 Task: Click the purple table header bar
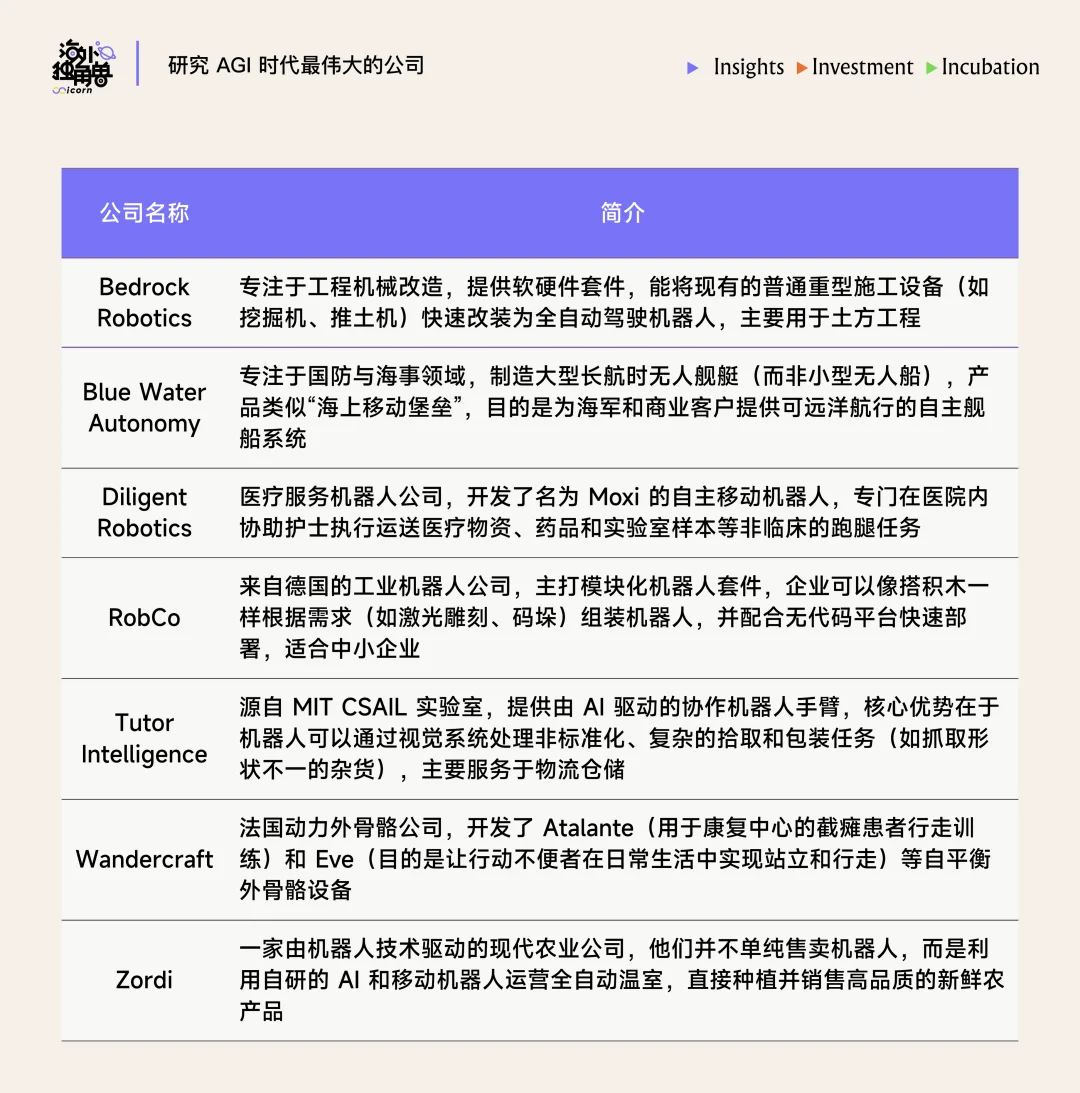pyautogui.click(x=540, y=212)
